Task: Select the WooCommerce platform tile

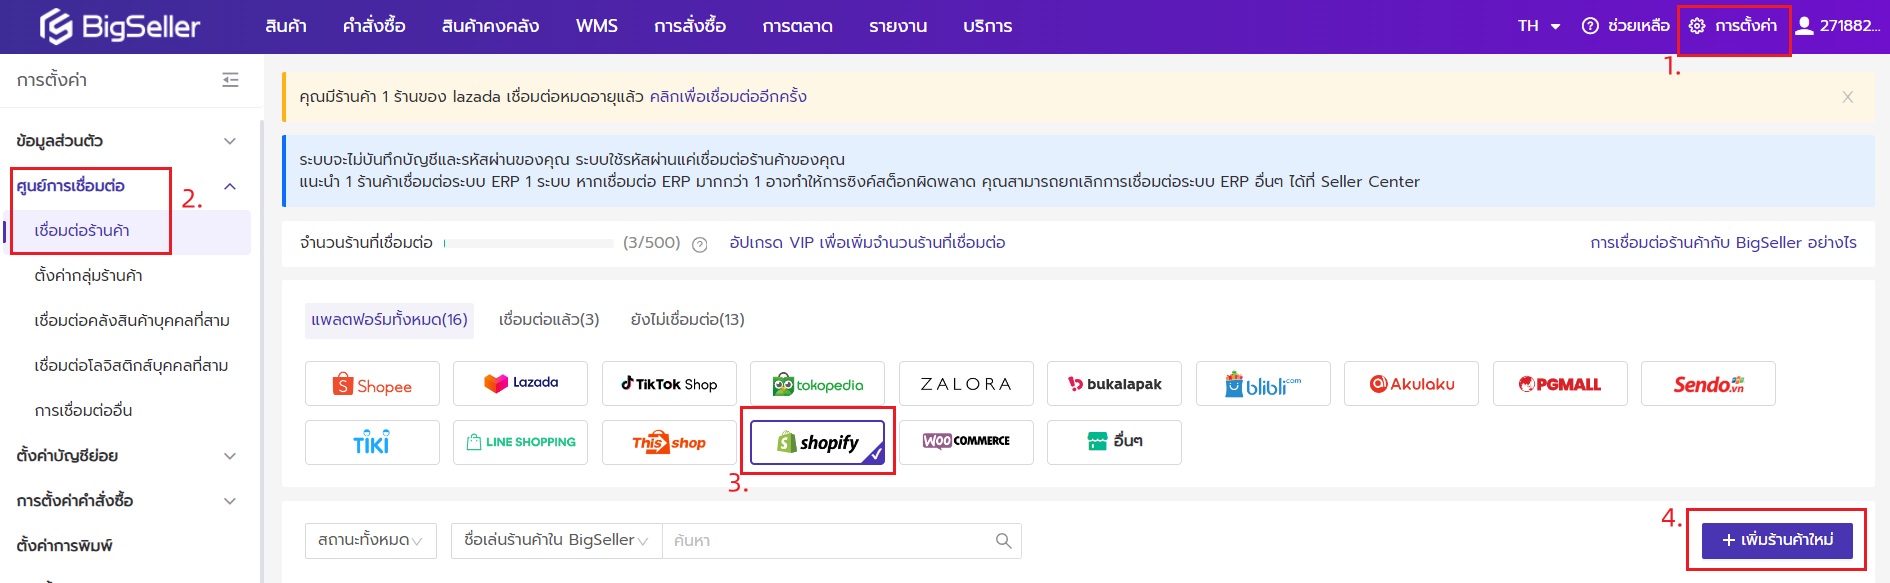Action: click(x=966, y=442)
